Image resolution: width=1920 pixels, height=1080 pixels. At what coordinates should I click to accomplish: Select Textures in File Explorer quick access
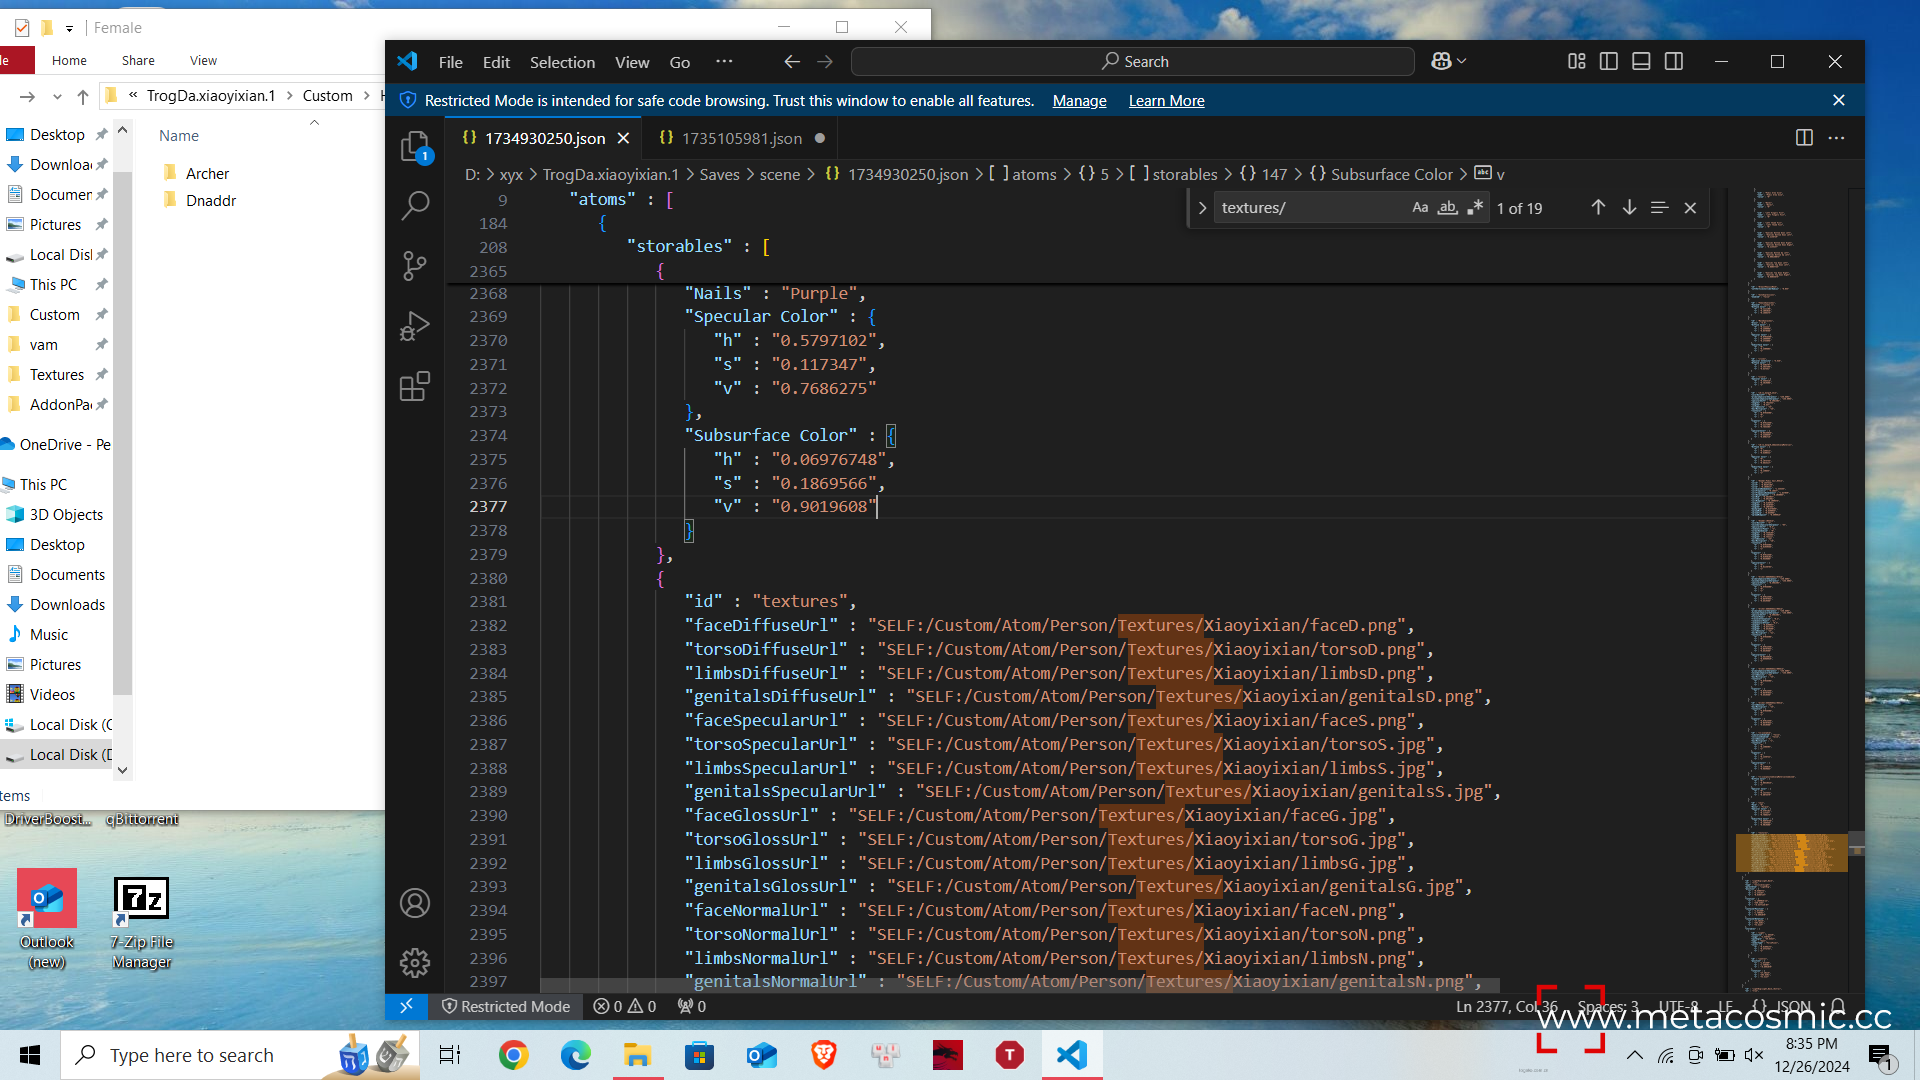coord(57,374)
